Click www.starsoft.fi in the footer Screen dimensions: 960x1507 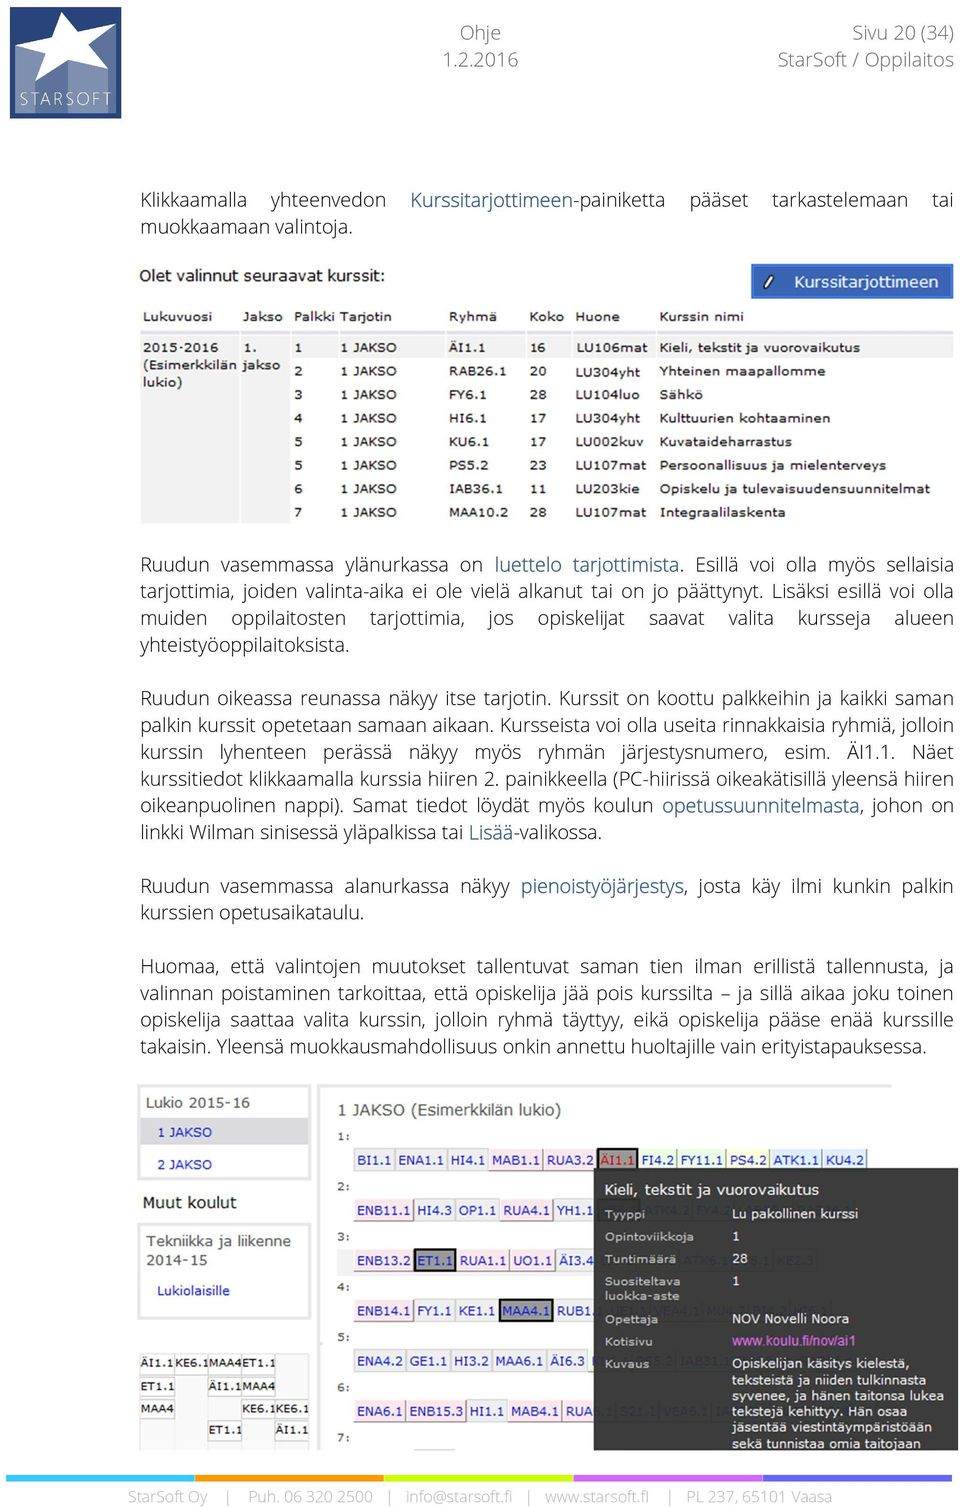pos(596,1497)
